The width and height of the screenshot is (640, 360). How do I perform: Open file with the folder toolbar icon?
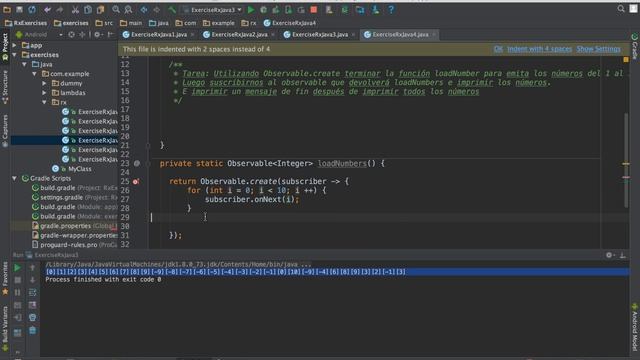point(7,9)
